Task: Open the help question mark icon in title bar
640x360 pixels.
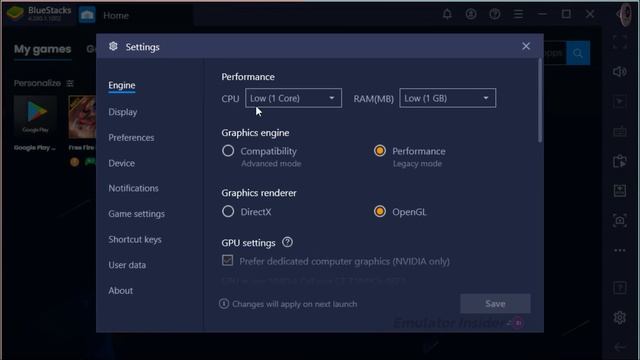Action: [495, 14]
